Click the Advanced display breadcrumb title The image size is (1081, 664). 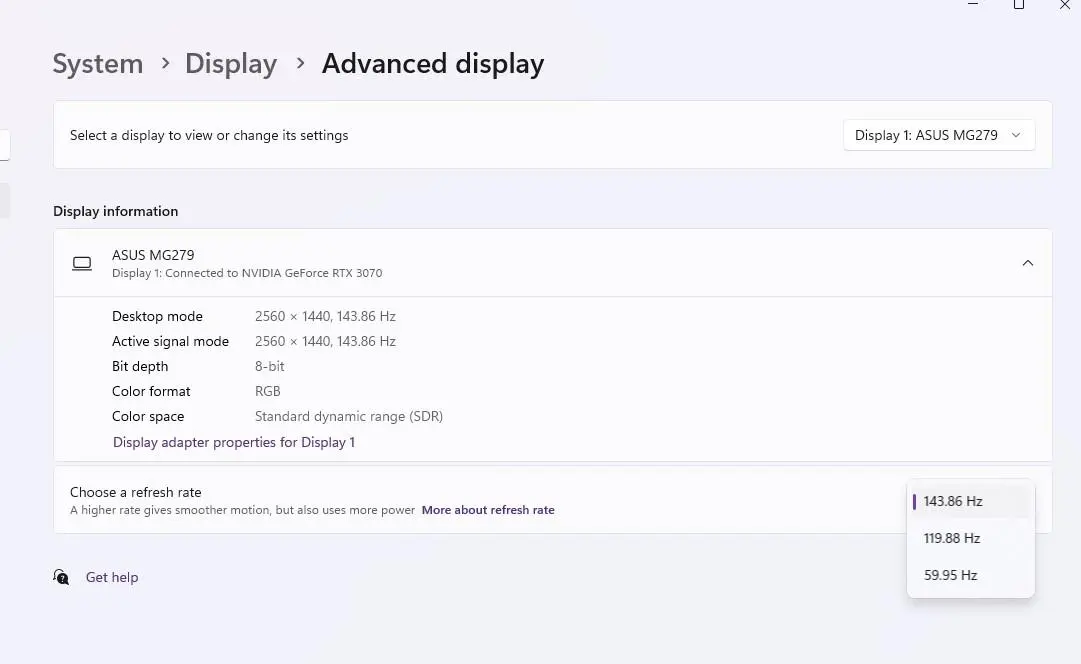tap(433, 64)
